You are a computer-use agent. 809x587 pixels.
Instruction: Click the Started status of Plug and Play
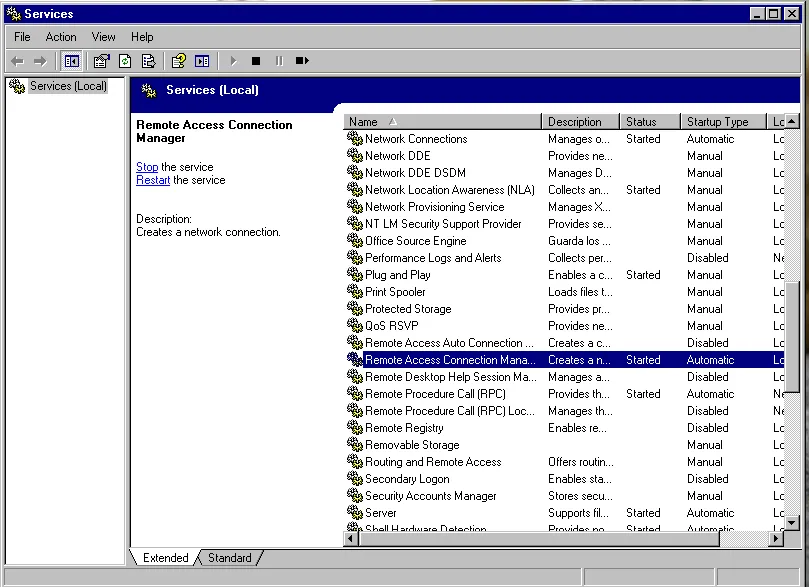tap(643, 275)
